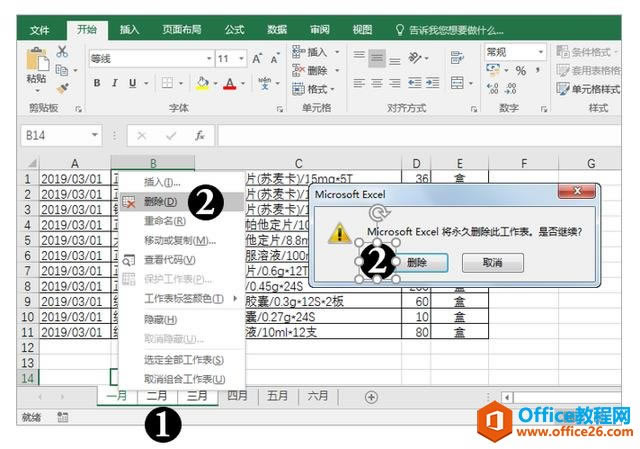
Task: Increase indent icon
Action: (433, 83)
